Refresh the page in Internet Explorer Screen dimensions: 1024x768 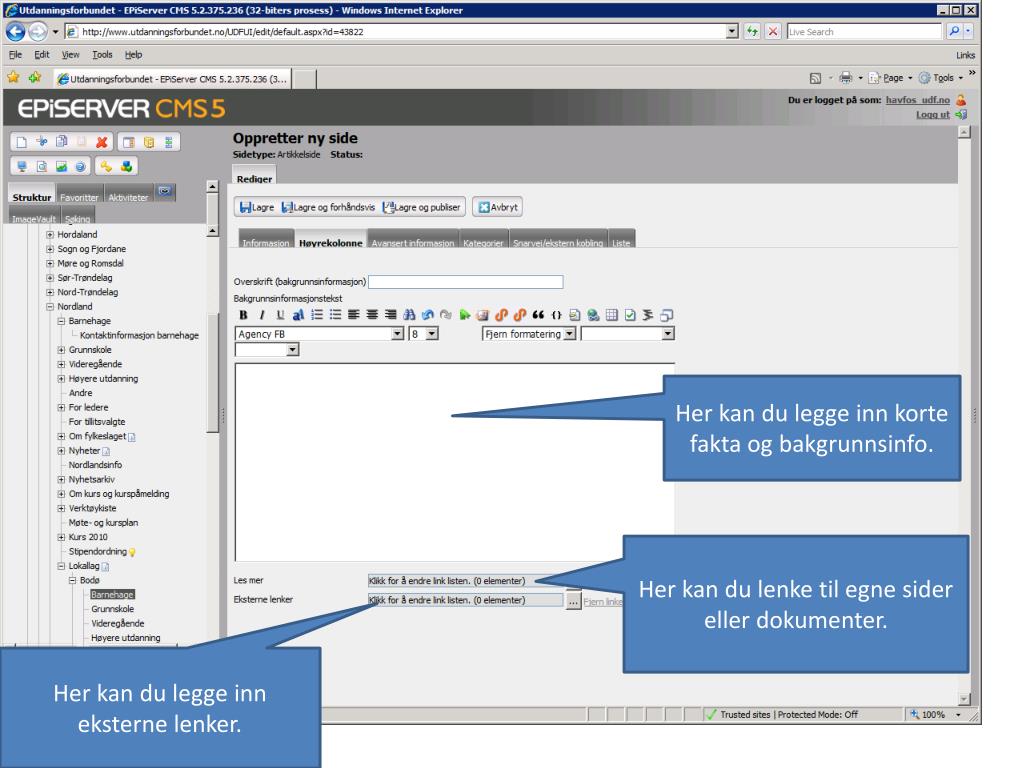click(752, 31)
